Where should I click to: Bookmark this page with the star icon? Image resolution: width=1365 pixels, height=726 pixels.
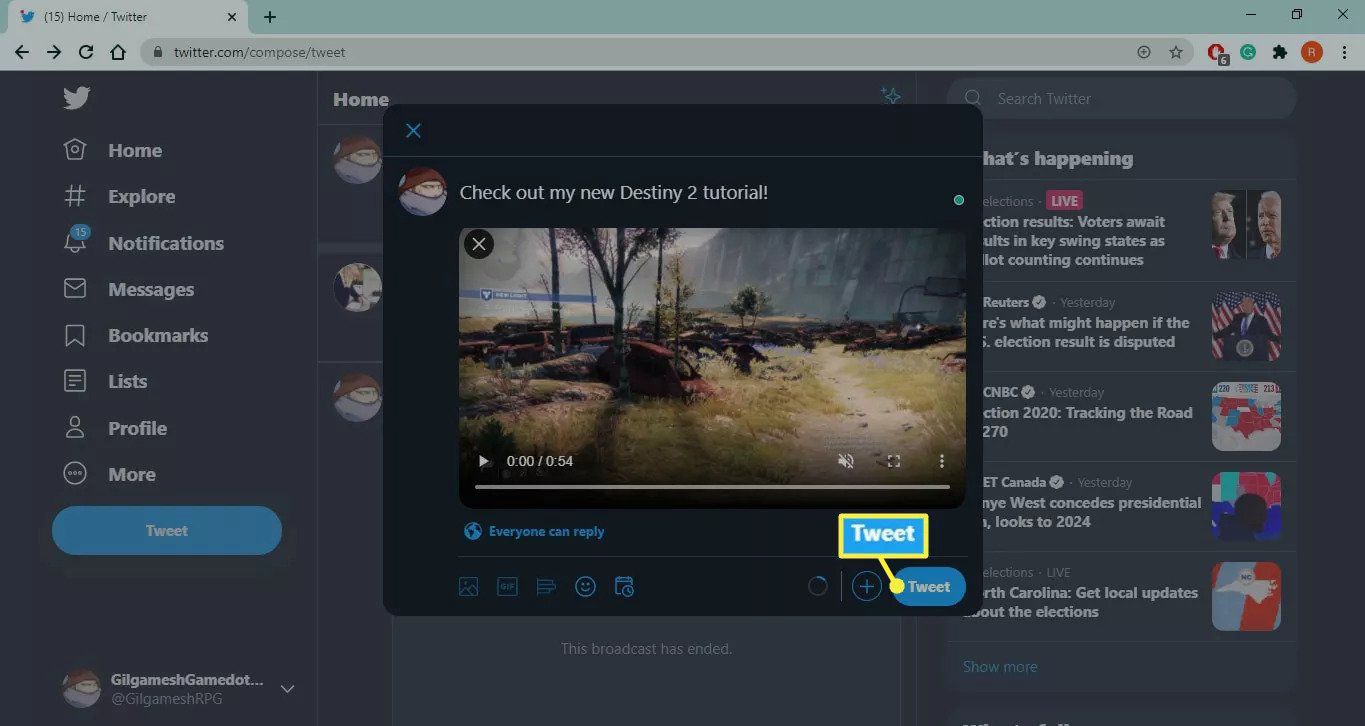tap(1176, 52)
